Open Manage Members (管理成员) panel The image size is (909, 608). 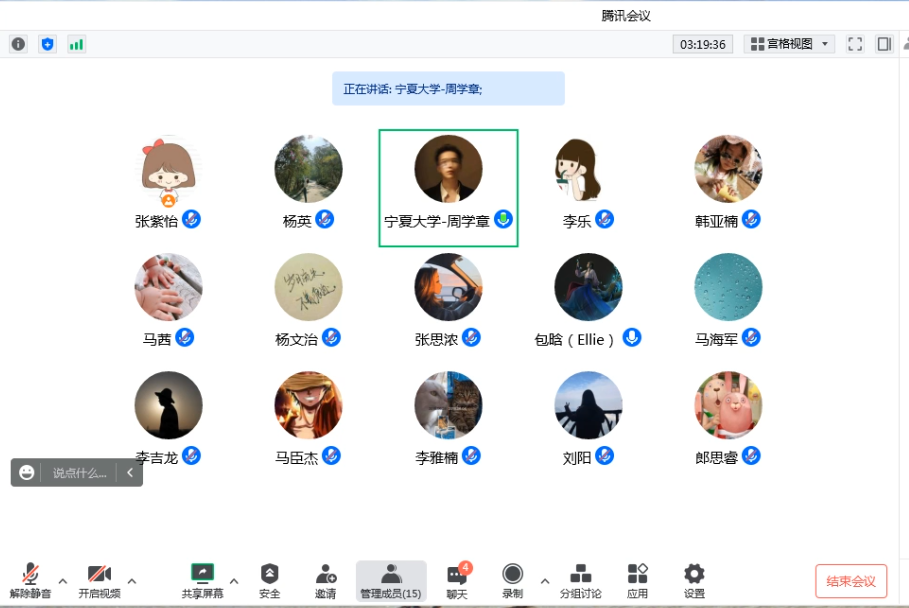pos(390,580)
